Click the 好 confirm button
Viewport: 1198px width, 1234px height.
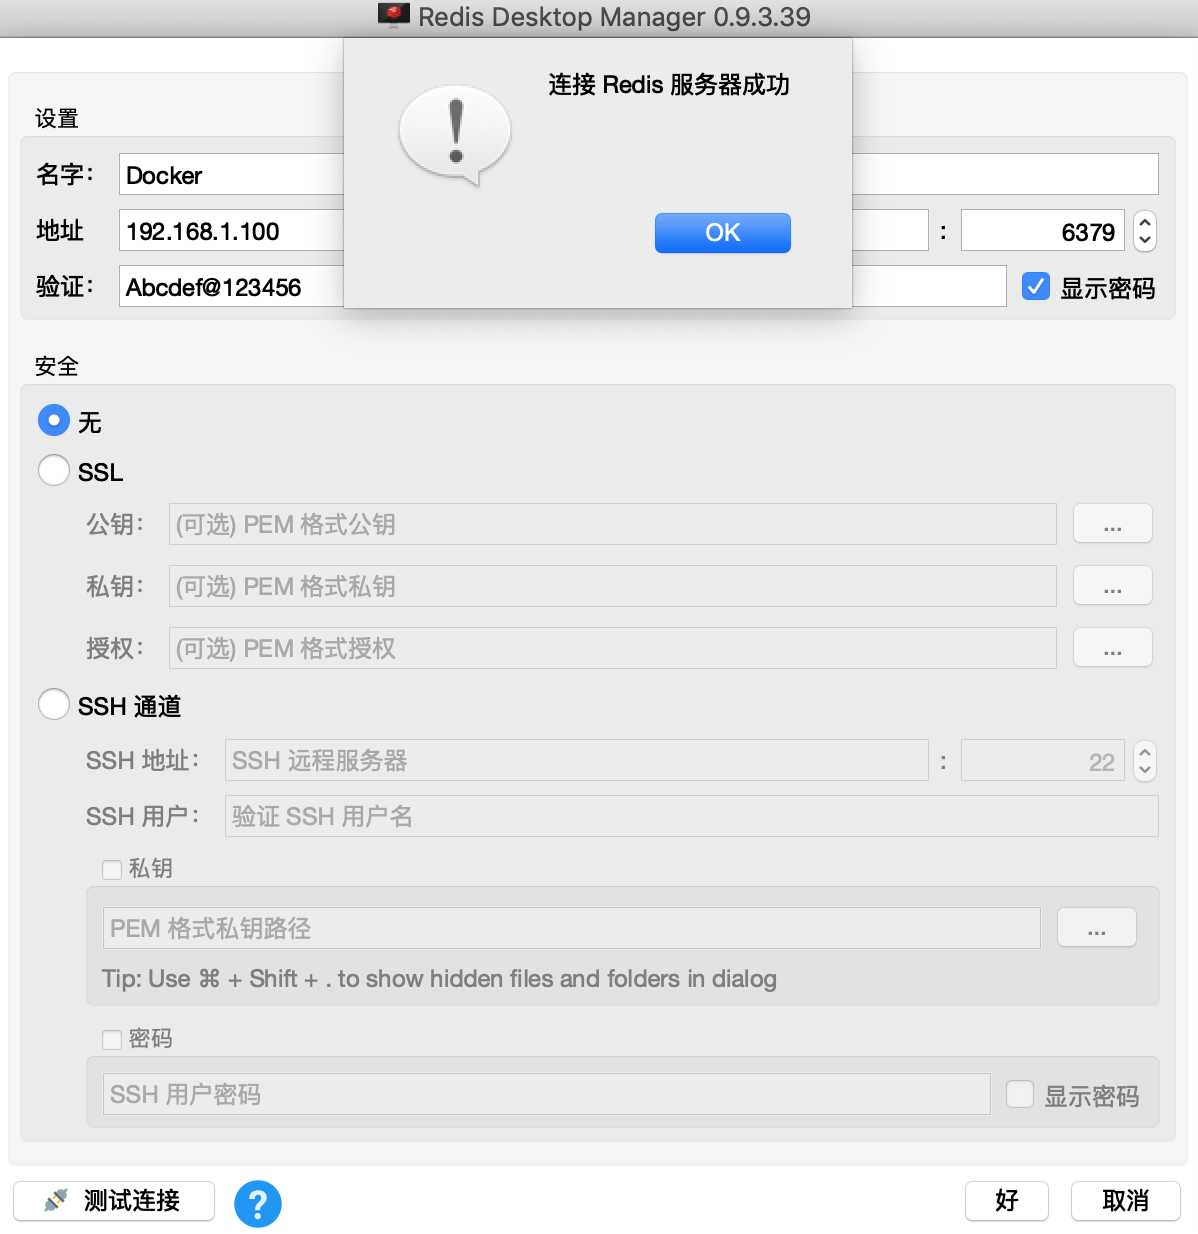click(1006, 1200)
